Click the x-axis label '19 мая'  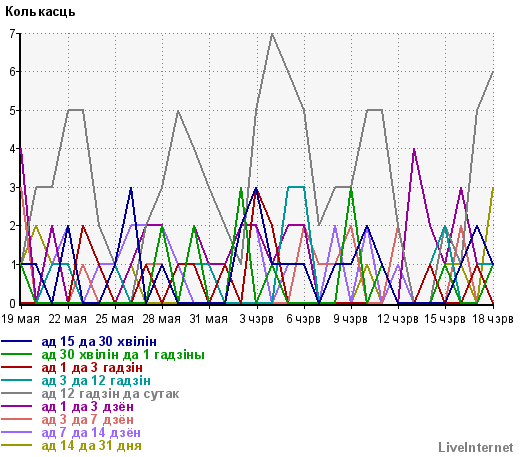[20, 319]
